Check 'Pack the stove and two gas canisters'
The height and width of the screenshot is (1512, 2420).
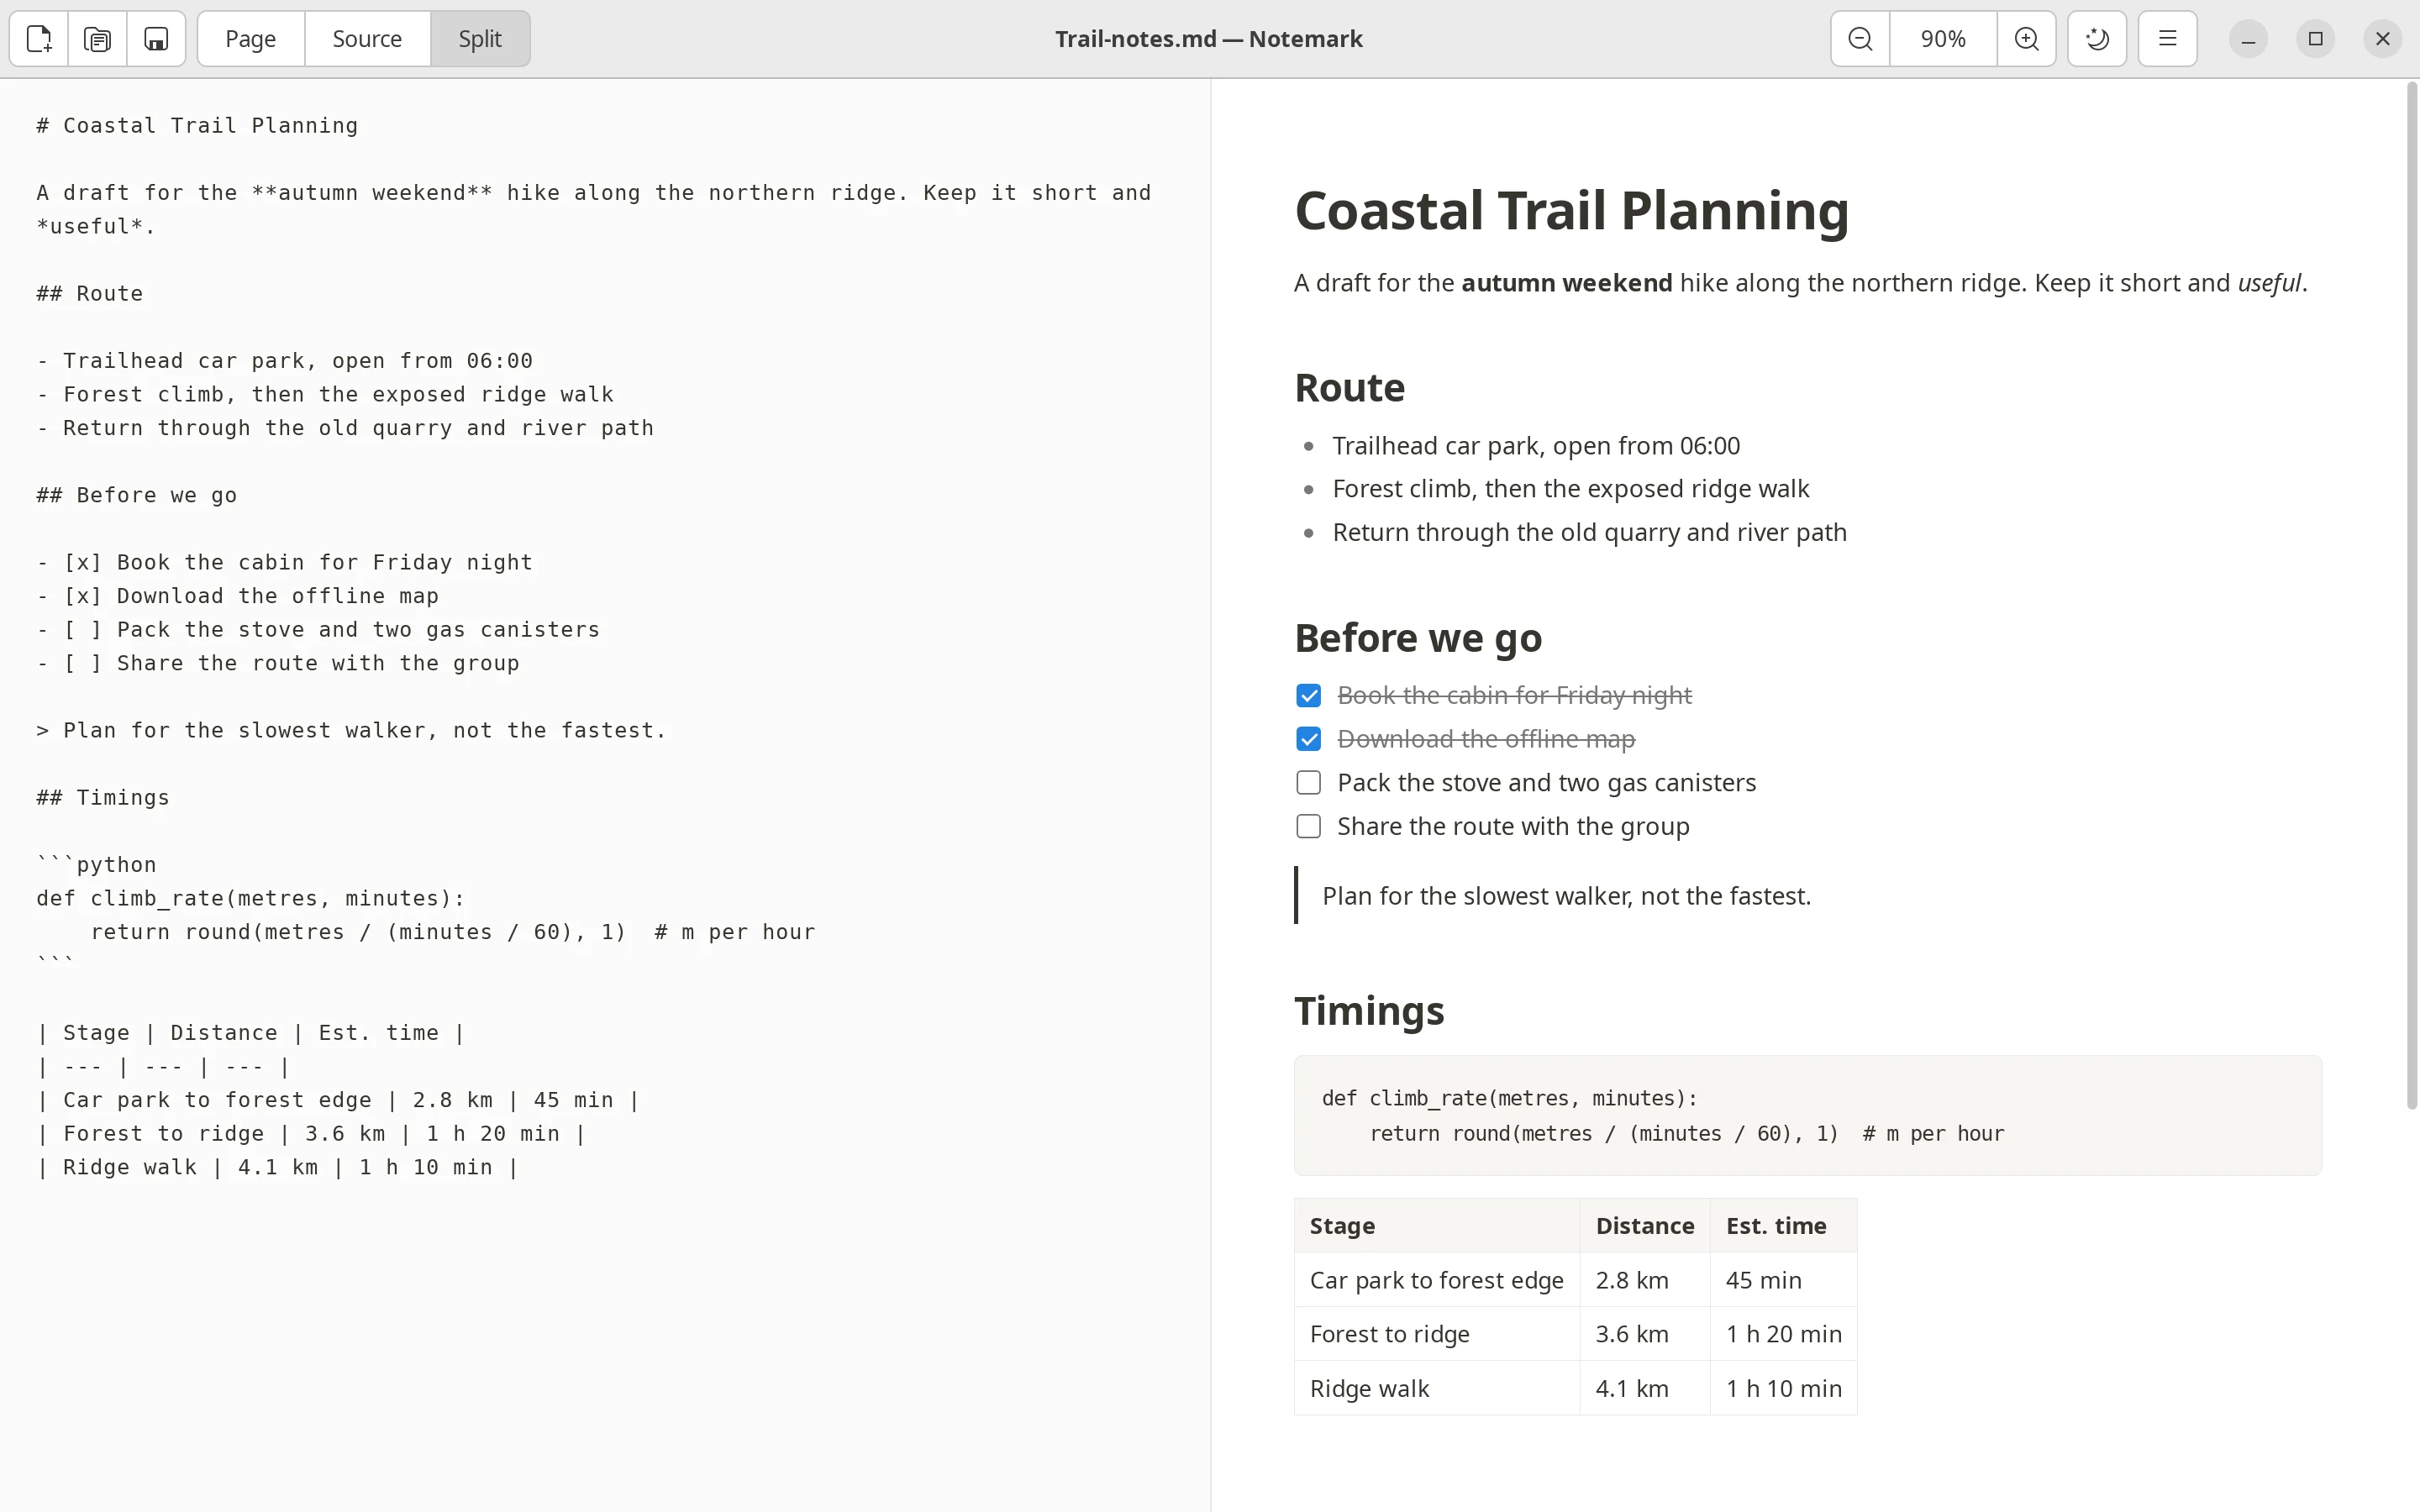1308,783
